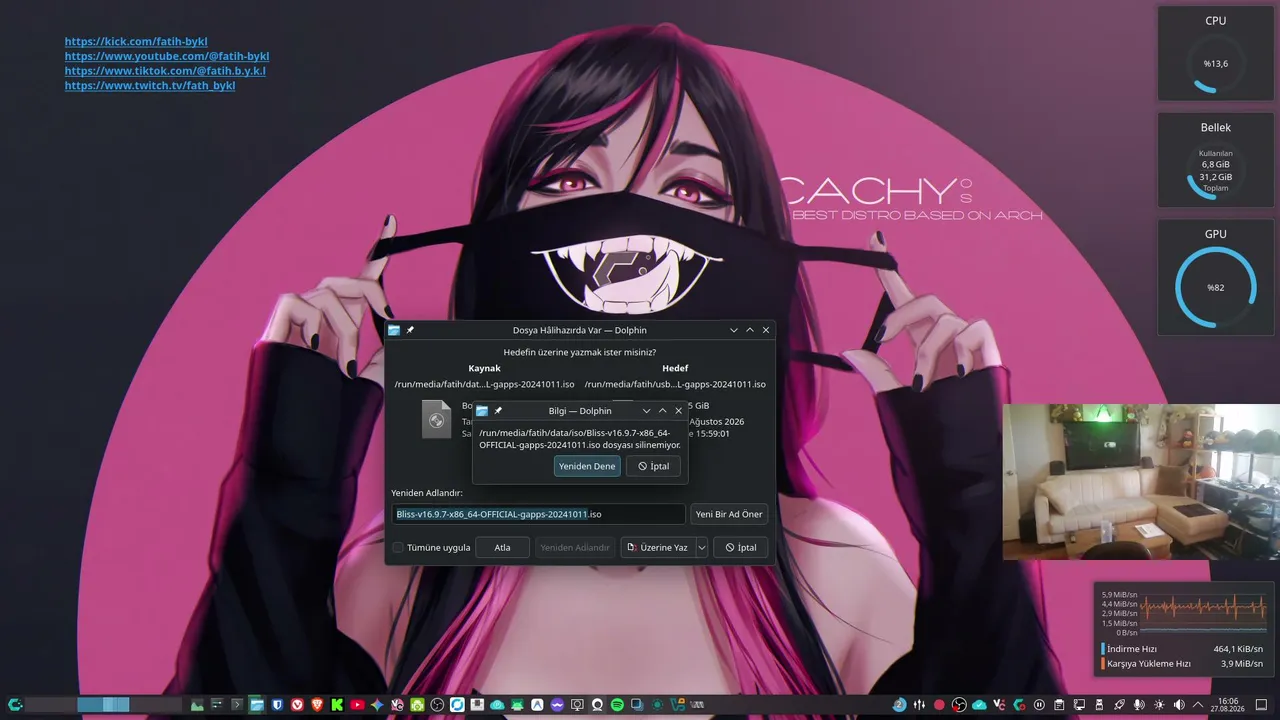This screenshot has height=720, width=1280.
Task: Open the Dolphin file manager taskbar icon
Action: click(x=257, y=705)
